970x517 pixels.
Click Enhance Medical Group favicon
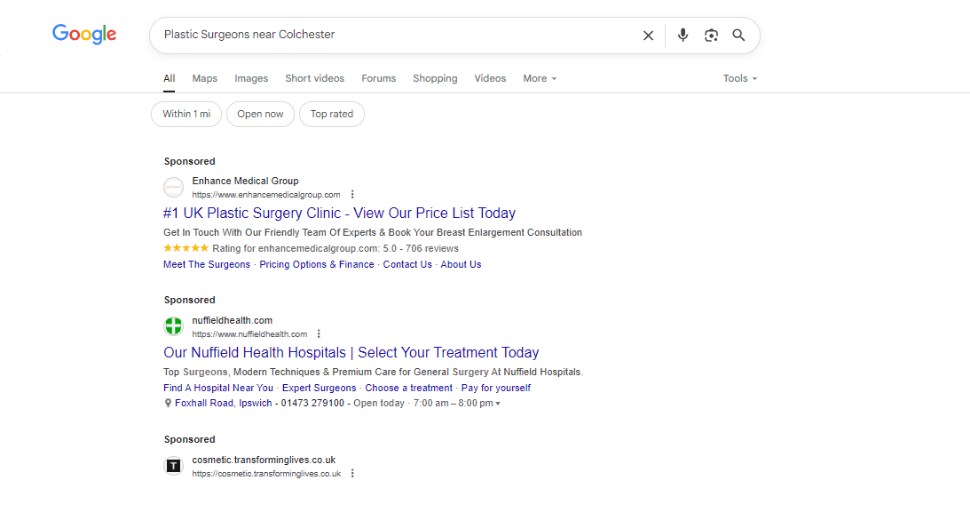point(173,187)
